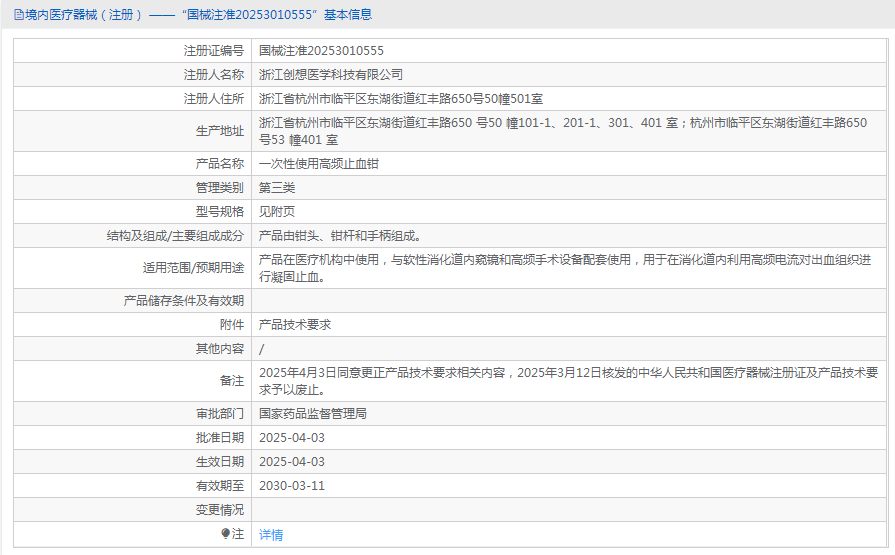This screenshot has width=895, height=555.
Task: Select the 生产地址 production address text
Action: (x=563, y=131)
